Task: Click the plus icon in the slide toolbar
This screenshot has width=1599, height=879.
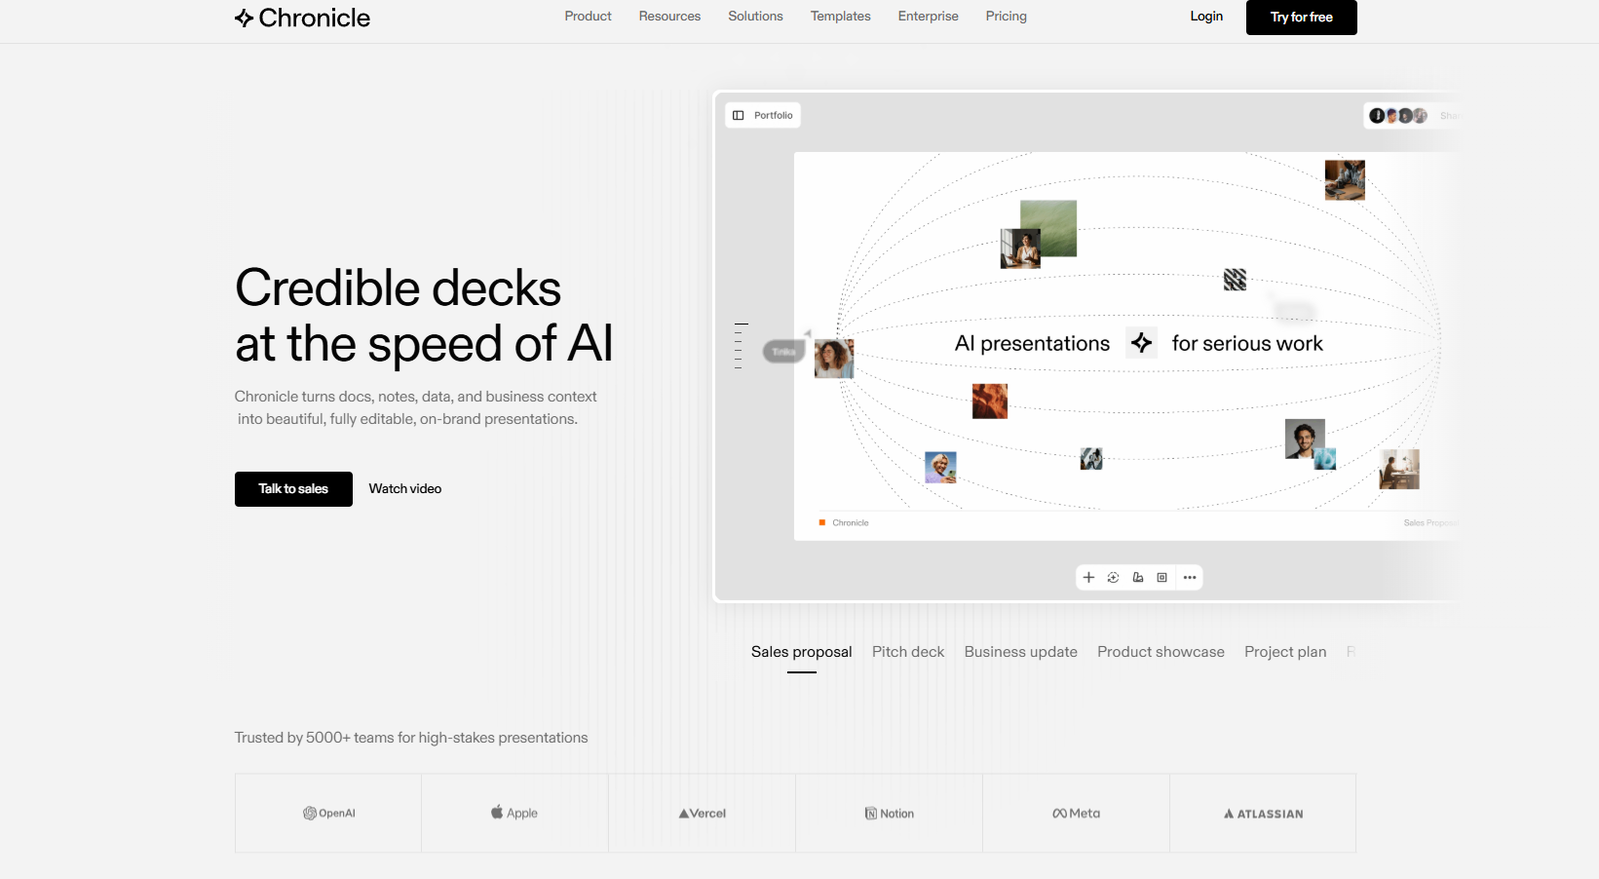Action: [x=1089, y=578]
